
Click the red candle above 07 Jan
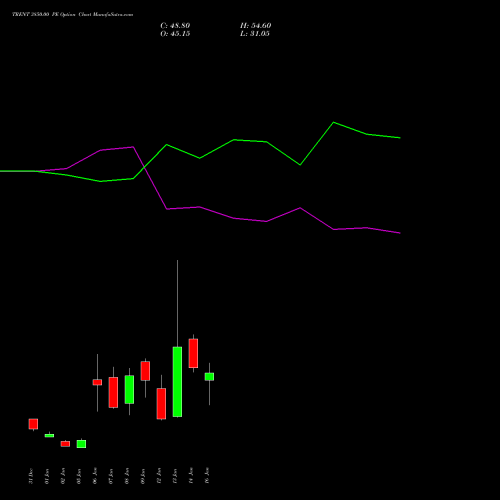113,392
